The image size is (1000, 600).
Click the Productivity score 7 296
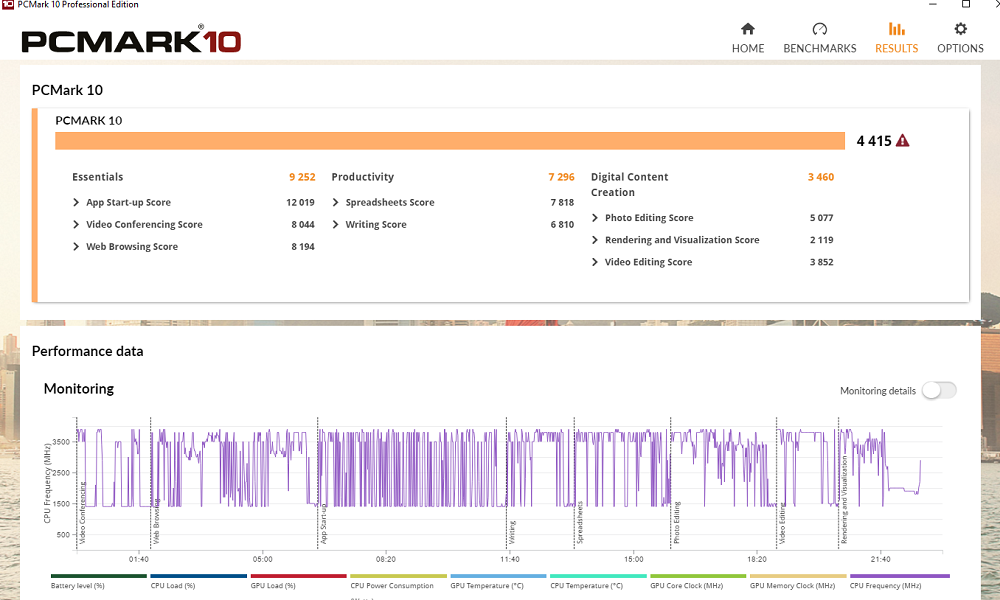pos(561,177)
